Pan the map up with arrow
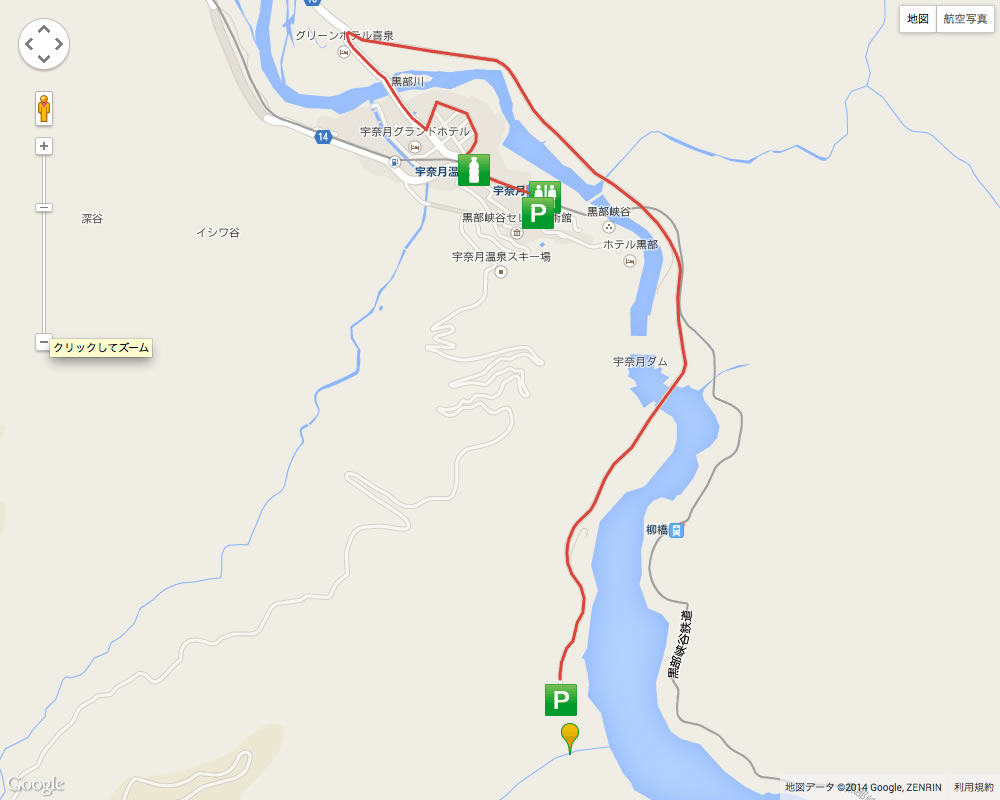The height and width of the screenshot is (800, 1000). [44, 29]
